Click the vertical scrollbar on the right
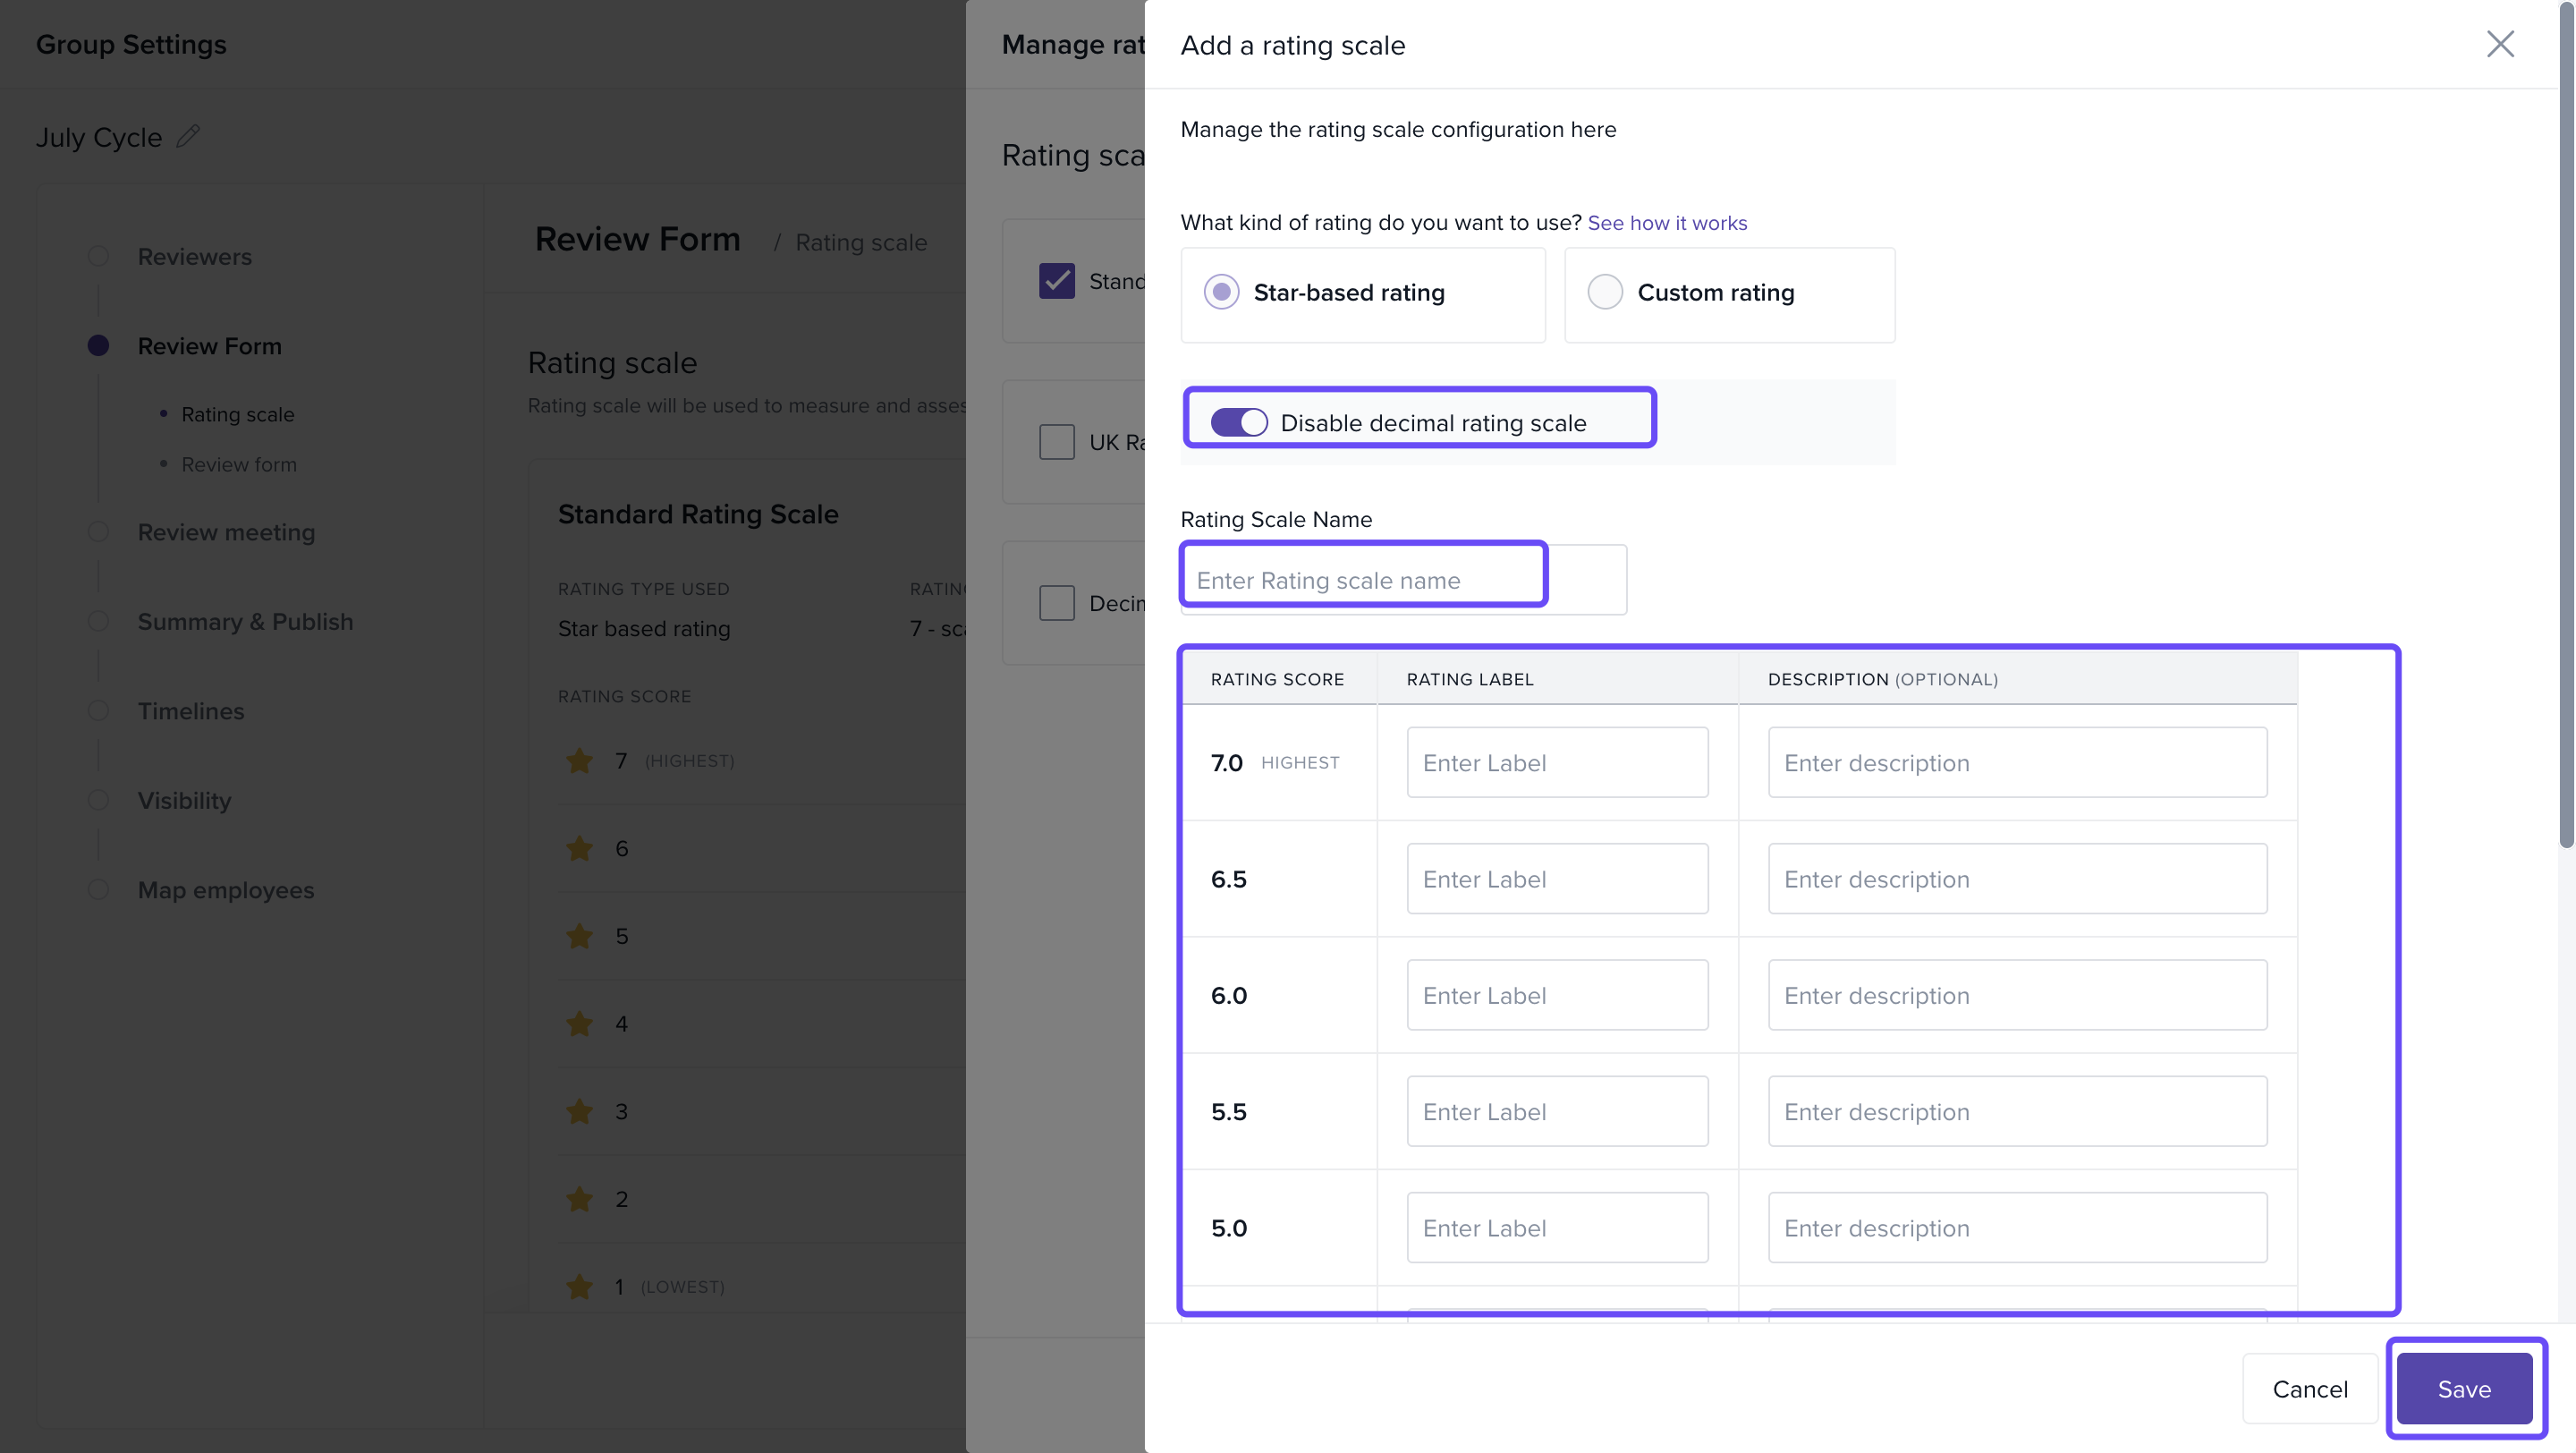2576x1453 pixels. click(2566, 425)
